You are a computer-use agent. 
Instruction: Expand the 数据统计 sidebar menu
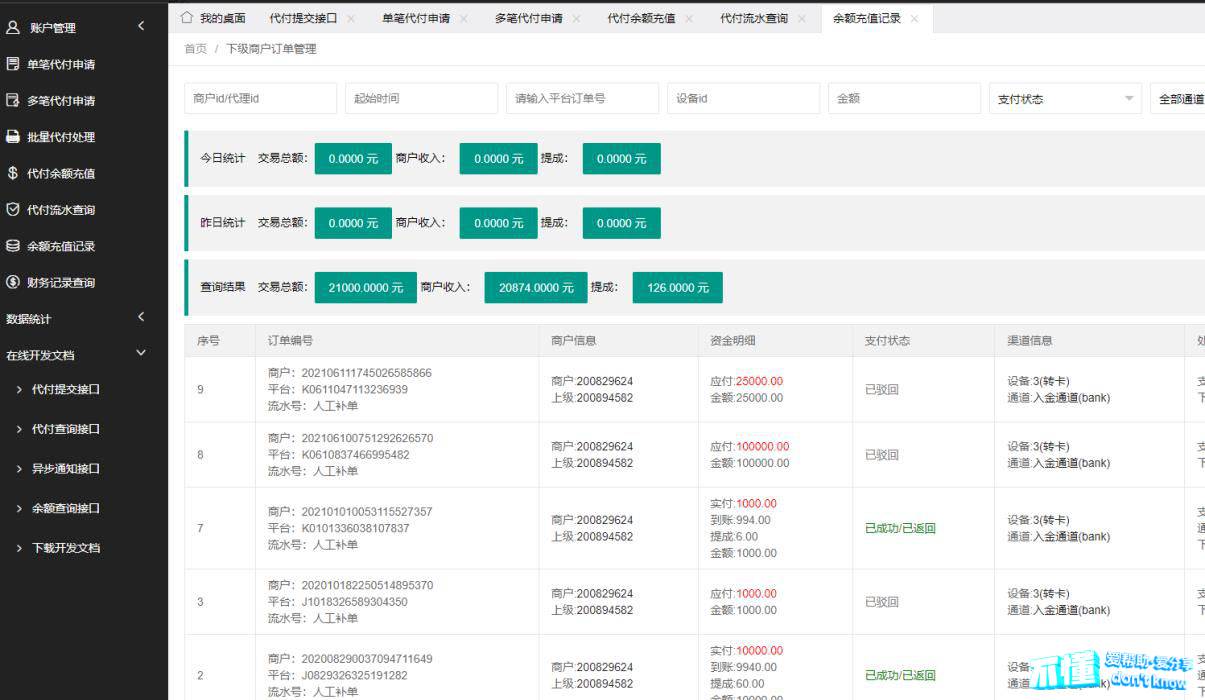(141, 318)
